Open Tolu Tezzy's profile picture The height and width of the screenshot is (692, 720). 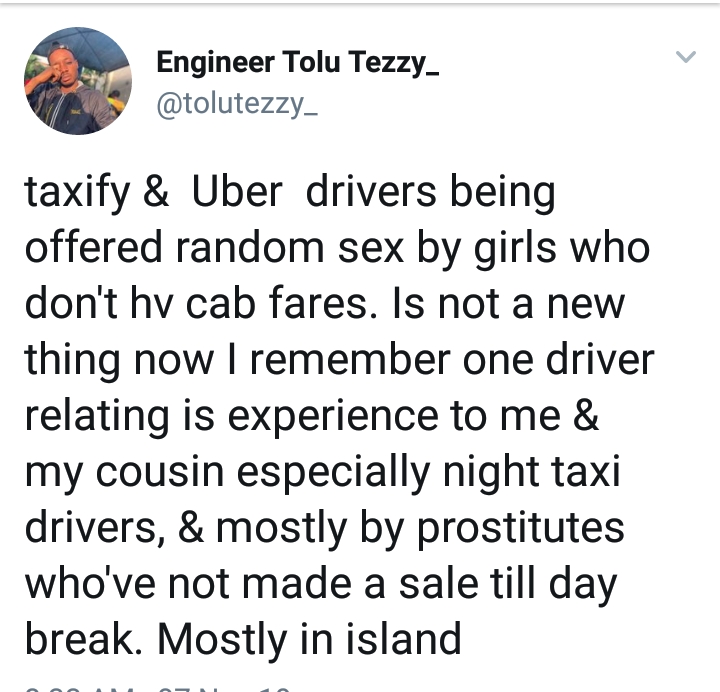78,81
